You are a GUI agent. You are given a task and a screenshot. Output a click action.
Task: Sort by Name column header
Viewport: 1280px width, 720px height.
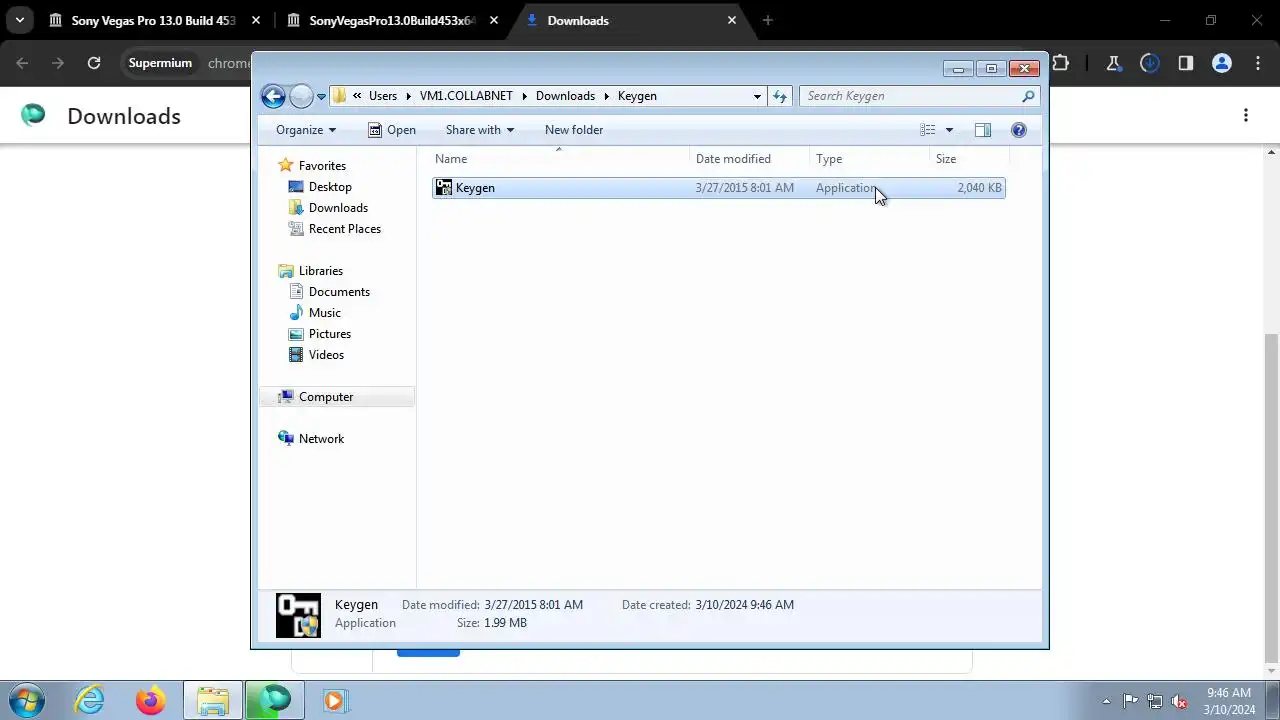[x=560, y=159]
